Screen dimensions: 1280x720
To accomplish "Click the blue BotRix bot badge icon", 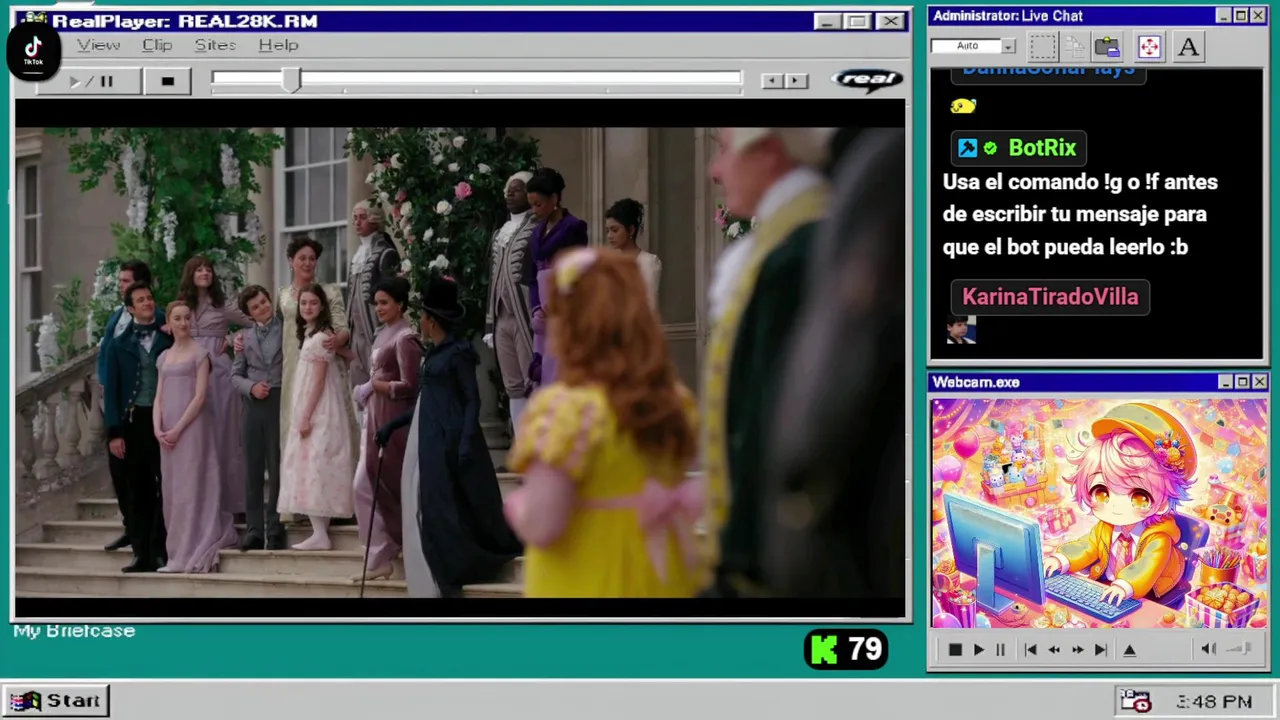I will coord(967,148).
